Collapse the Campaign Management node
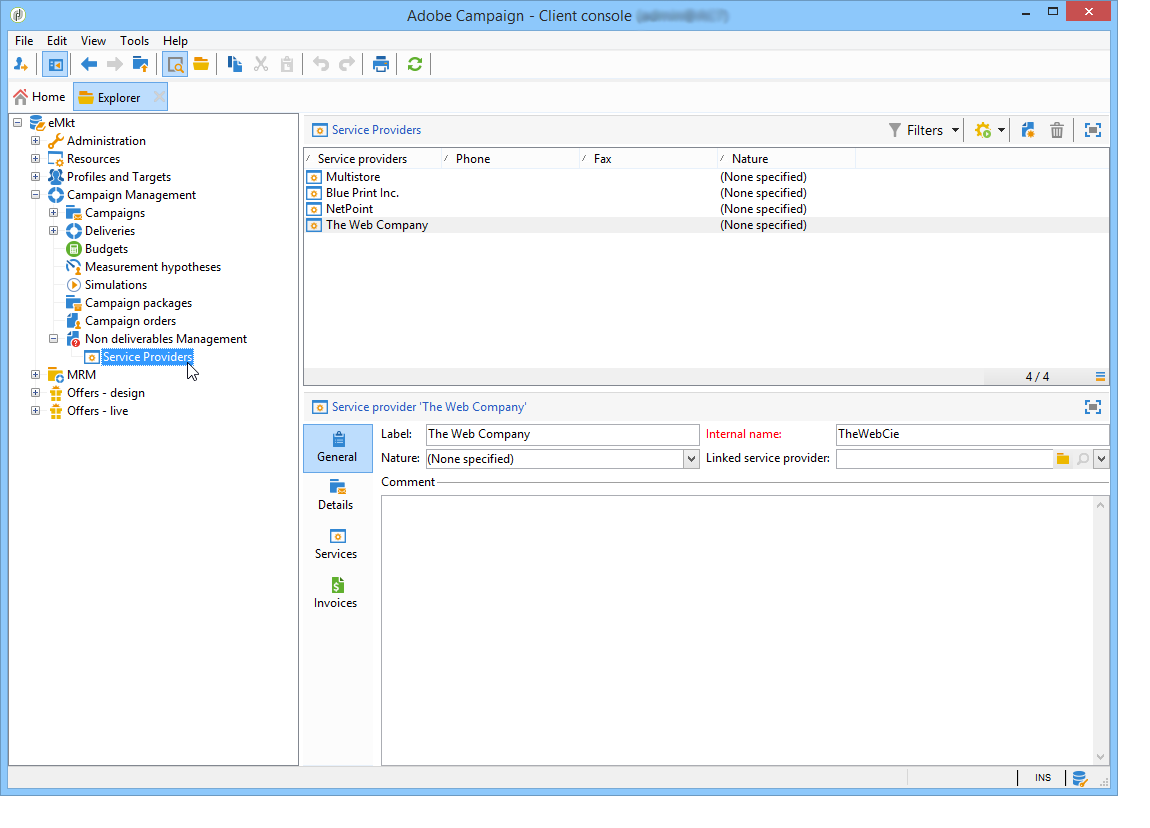The image size is (1150, 828). coord(35,195)
